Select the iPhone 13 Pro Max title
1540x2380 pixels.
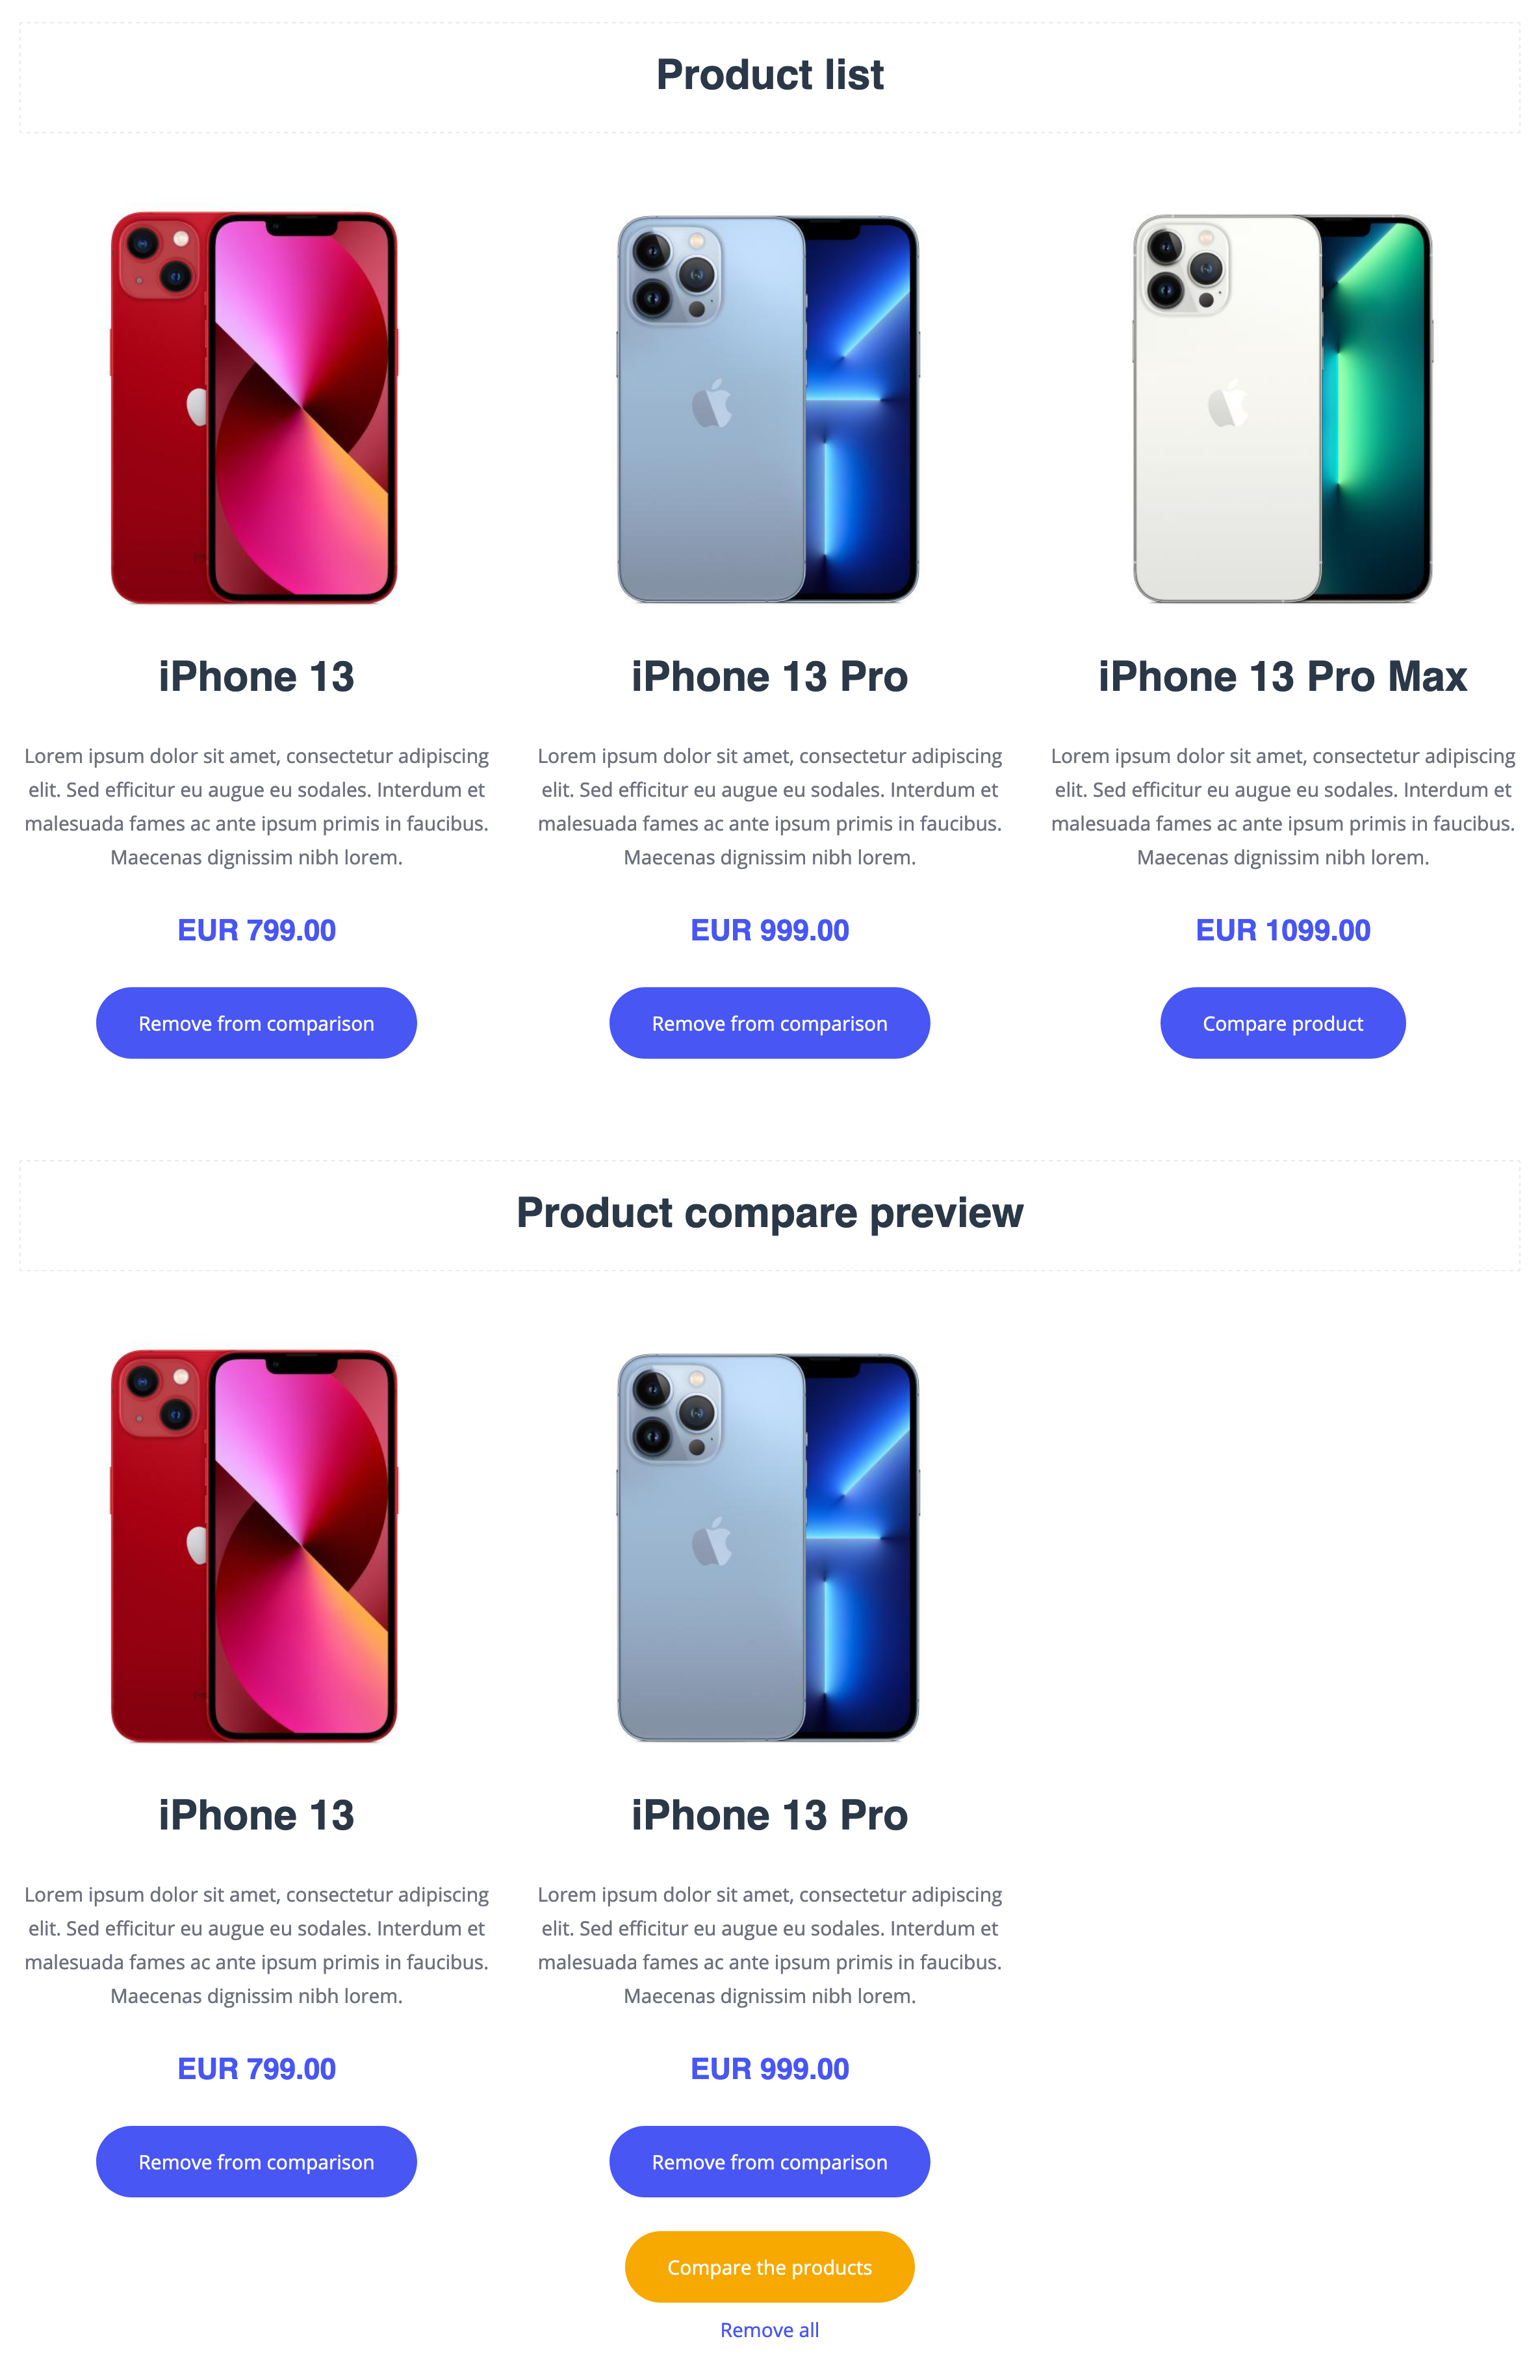[1282, 677]
